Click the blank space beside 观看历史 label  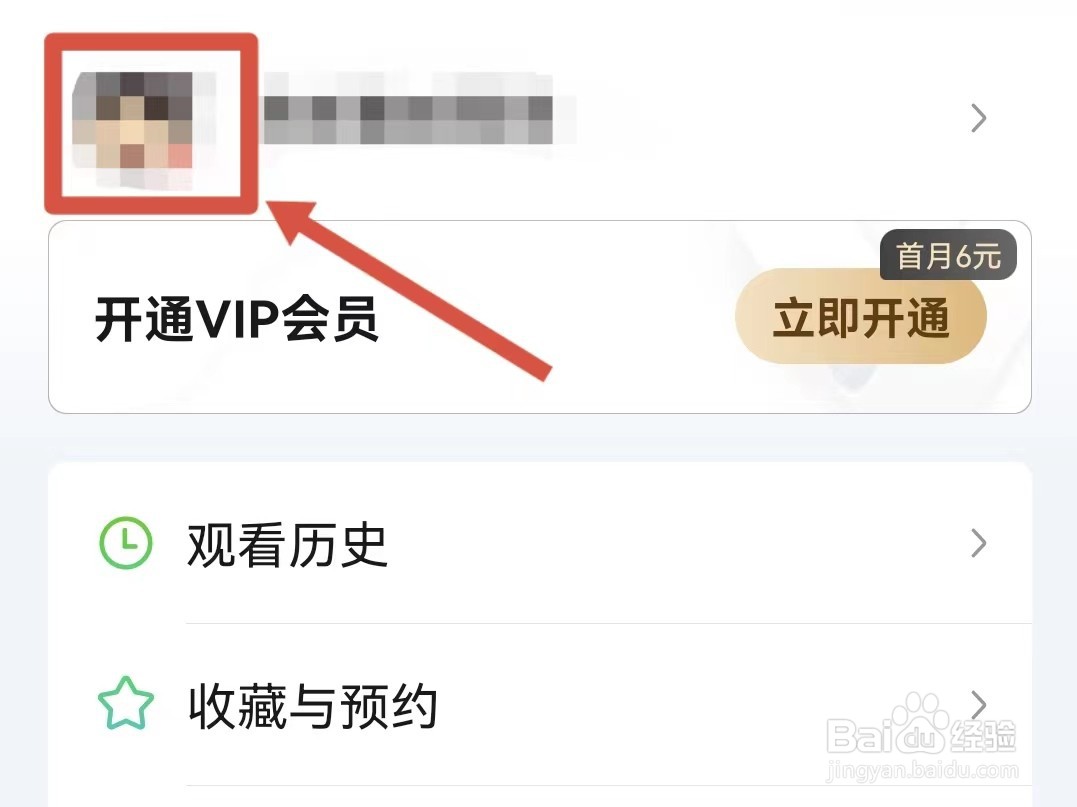pos(673,544)
